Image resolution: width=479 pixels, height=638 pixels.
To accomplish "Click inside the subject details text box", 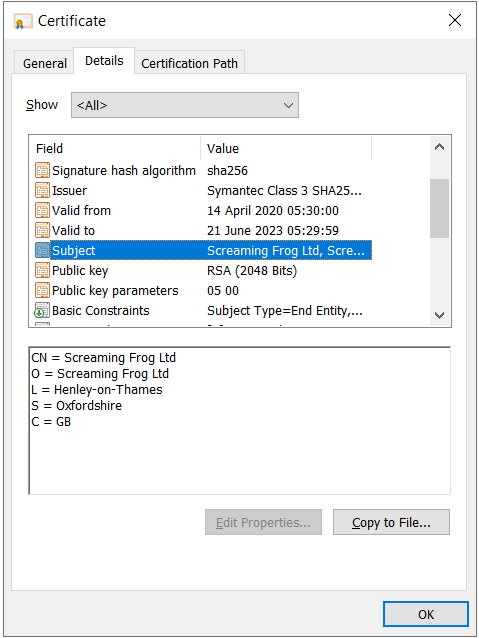I will point(240,421).
